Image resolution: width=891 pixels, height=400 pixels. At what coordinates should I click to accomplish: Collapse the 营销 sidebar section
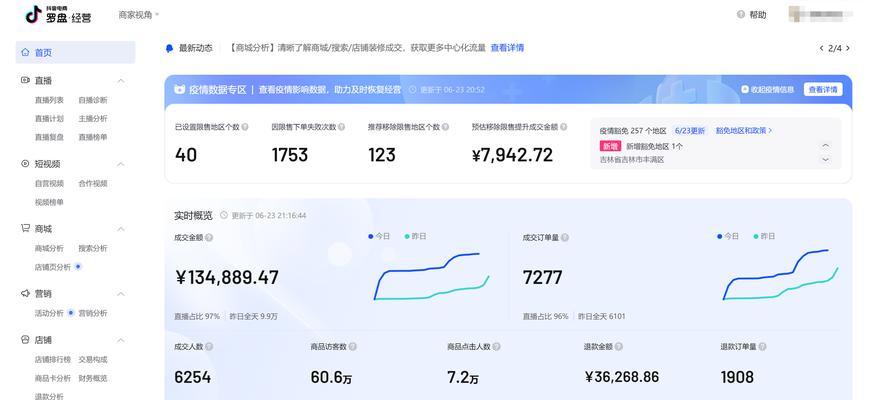click(x=121, y=294)
